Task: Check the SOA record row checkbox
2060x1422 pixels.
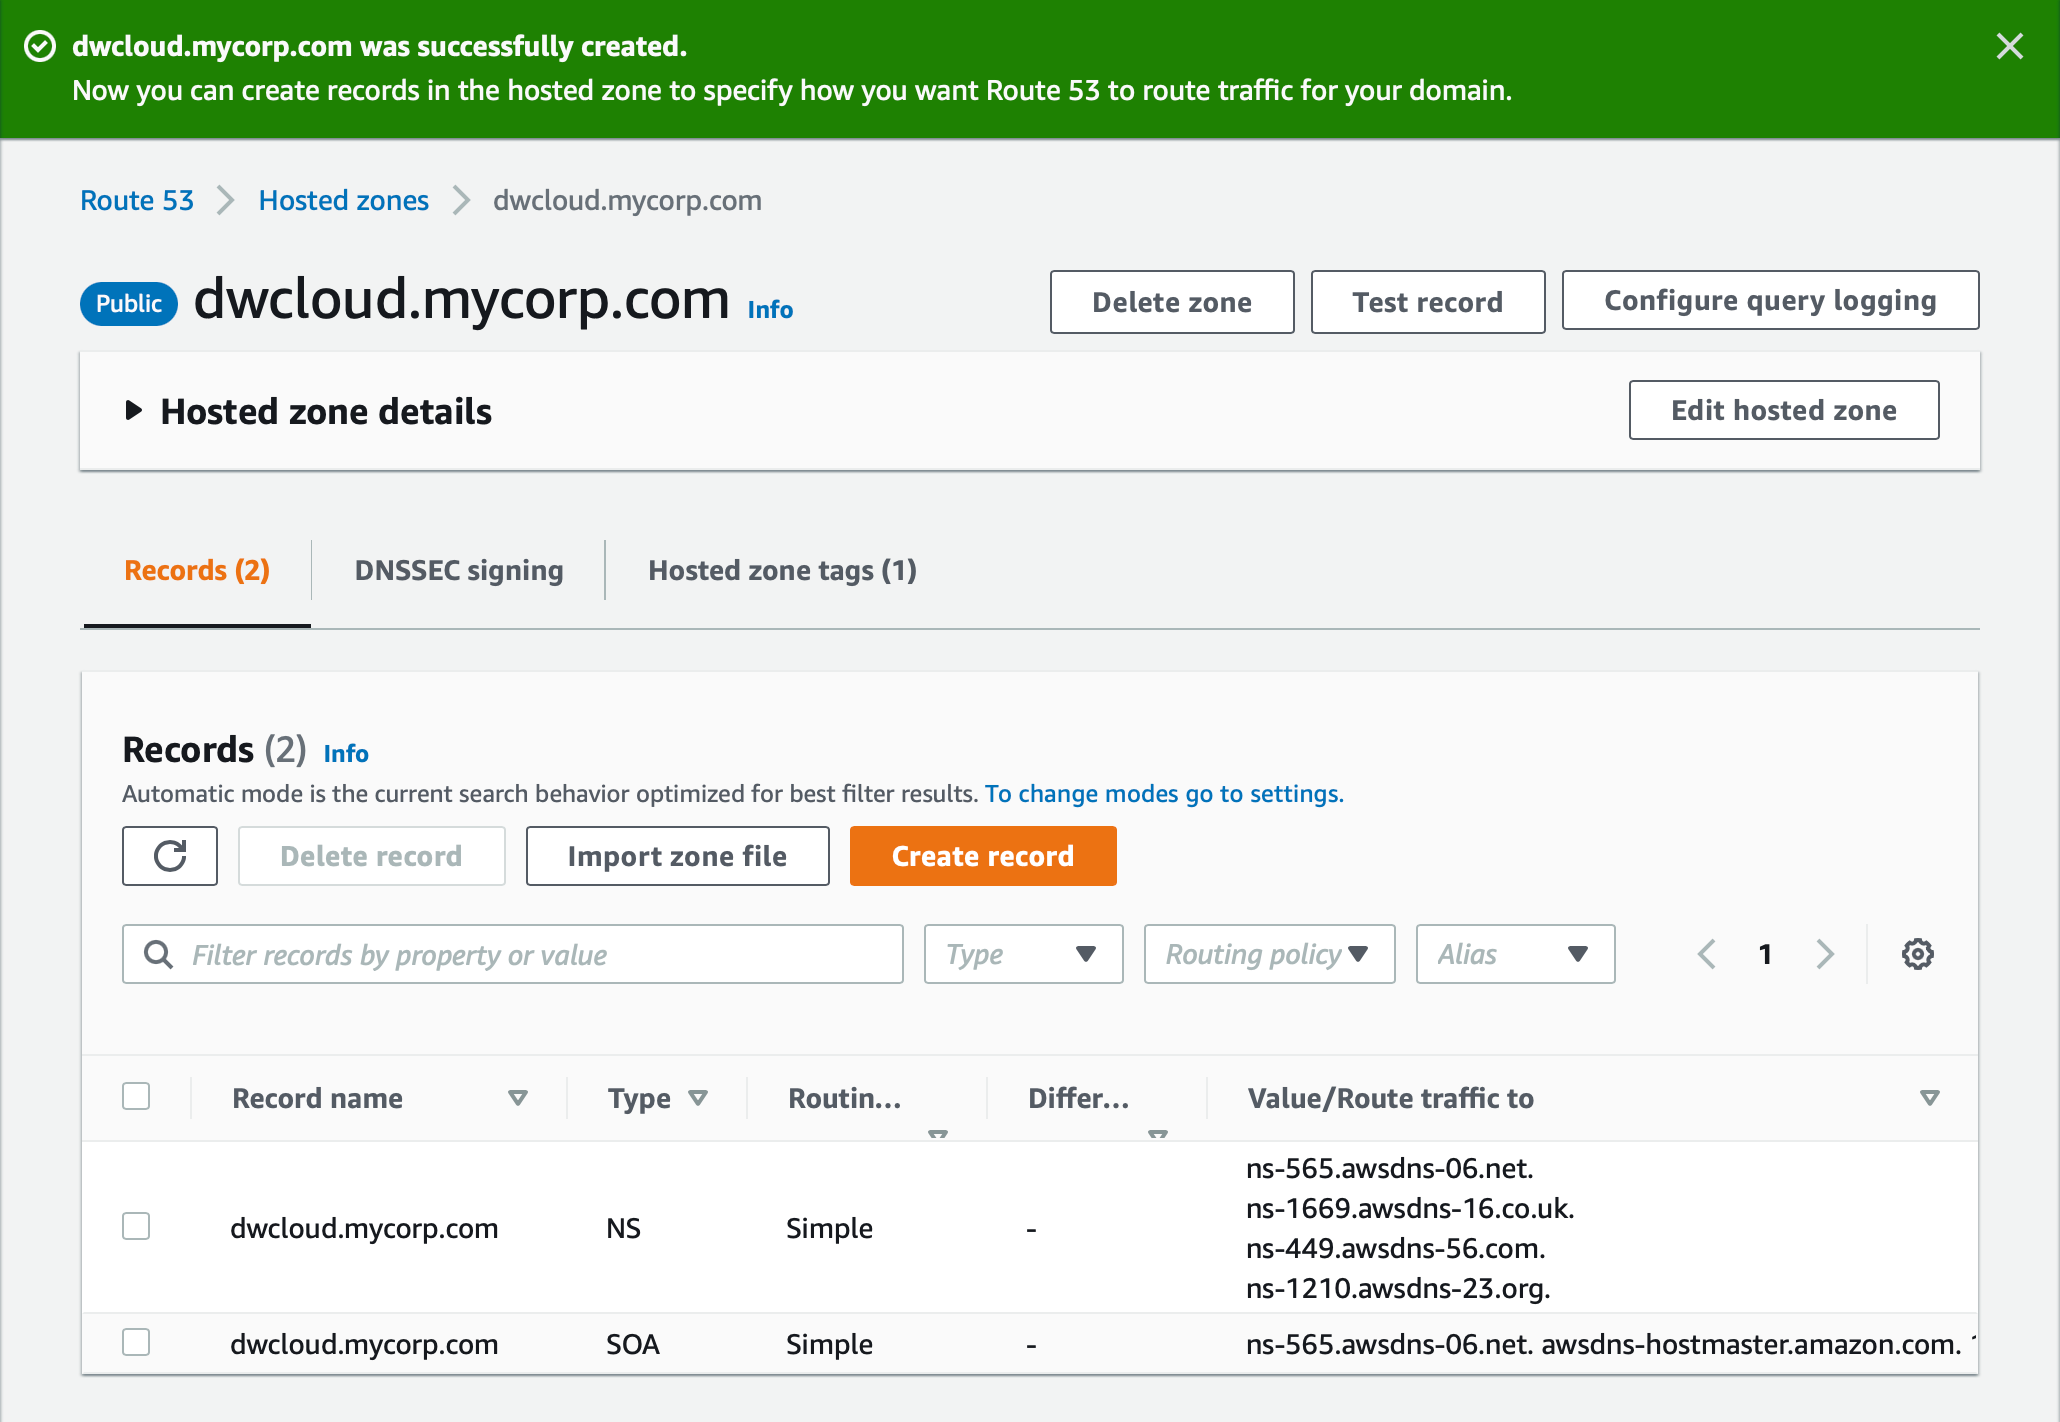Action: click(x=136, y=1342)
